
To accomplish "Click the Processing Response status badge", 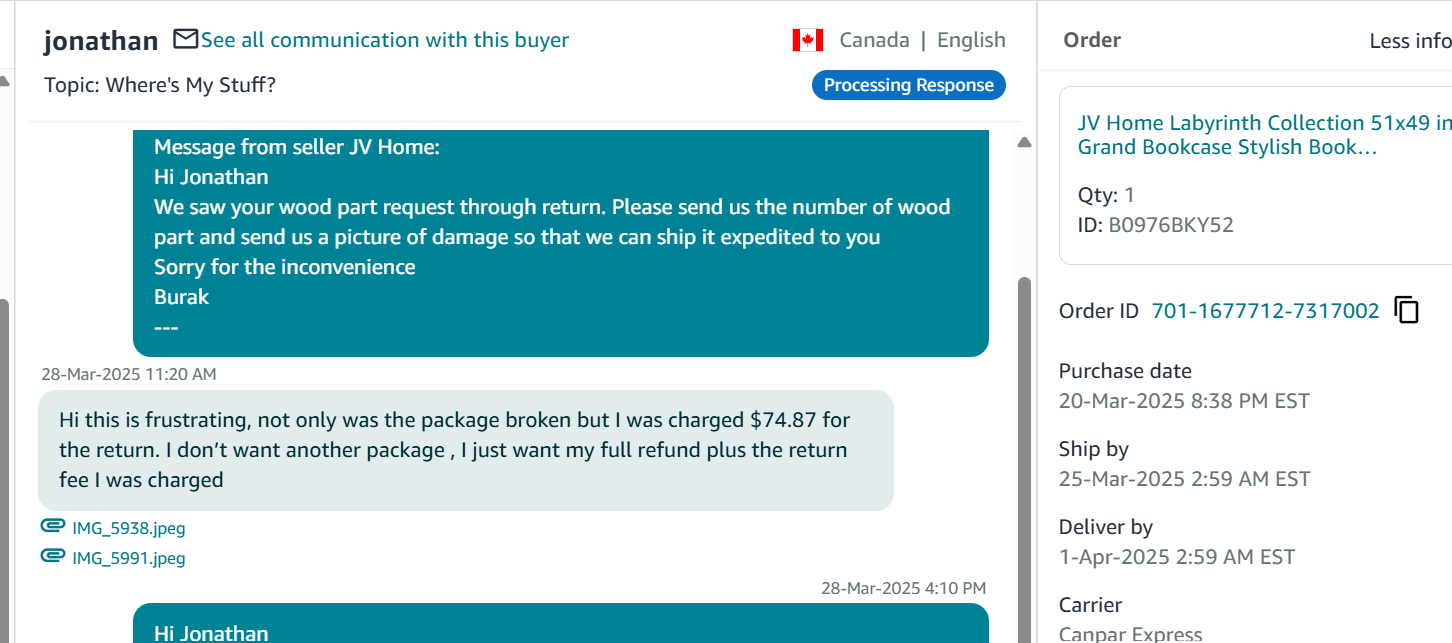I will [908, 85].
